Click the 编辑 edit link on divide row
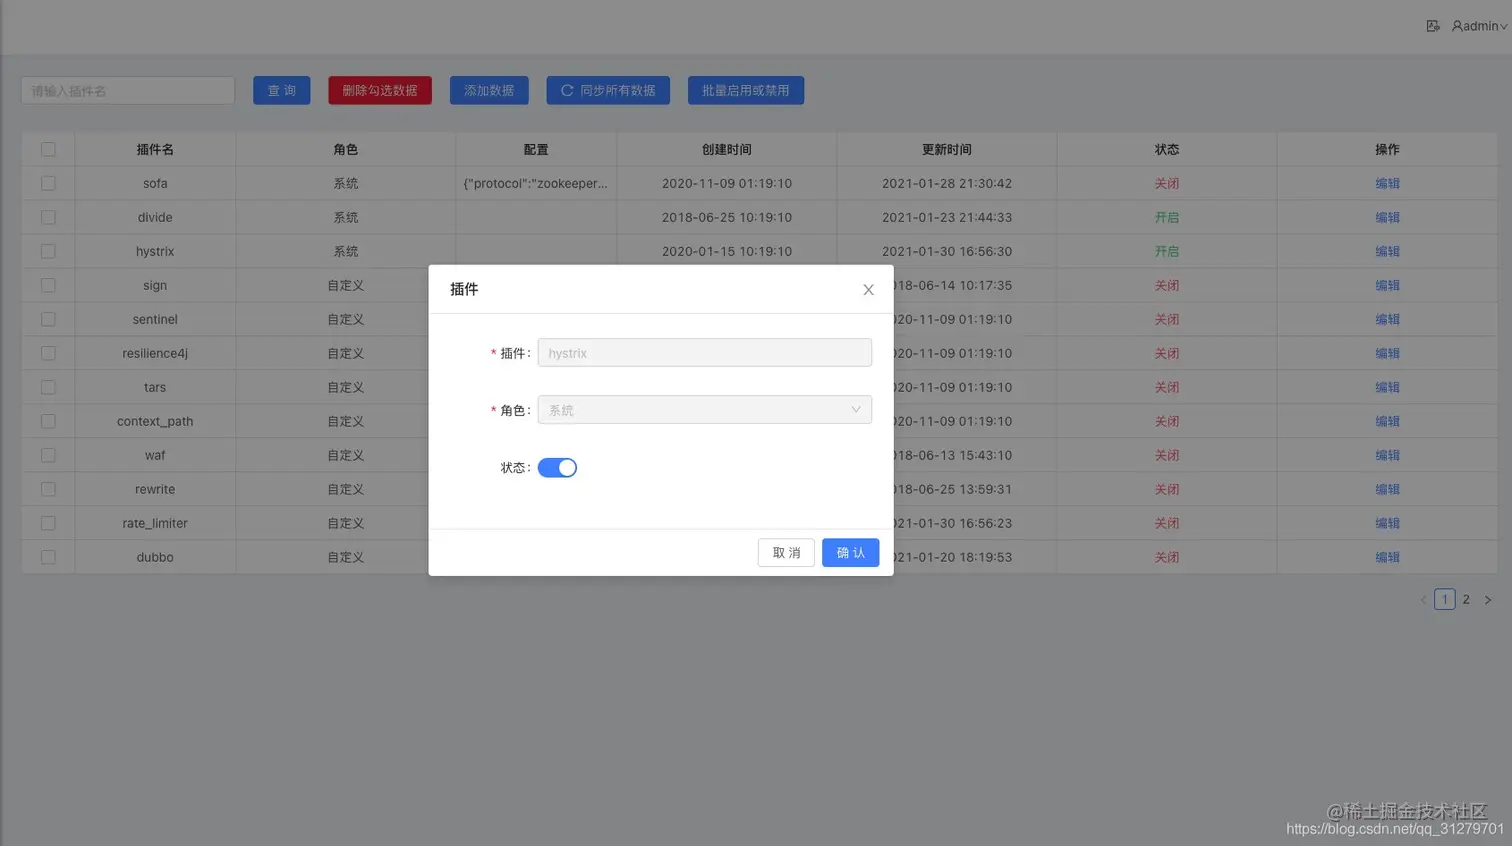Image resolution: width=1512 pixels, height=846 pixels. [x=1387, y=217]
